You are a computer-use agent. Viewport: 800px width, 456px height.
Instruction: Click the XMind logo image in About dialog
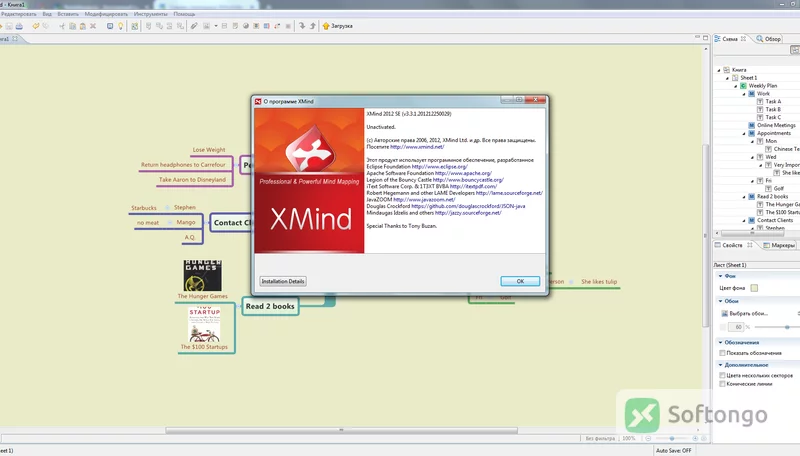[x=309, y=181]
